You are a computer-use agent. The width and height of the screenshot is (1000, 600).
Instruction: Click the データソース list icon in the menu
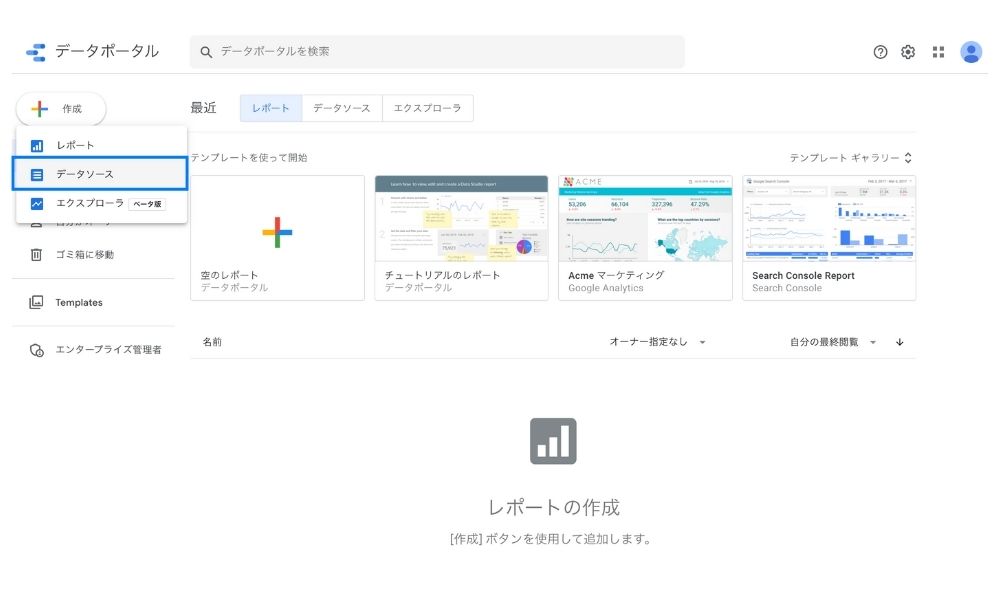point(37,175)
